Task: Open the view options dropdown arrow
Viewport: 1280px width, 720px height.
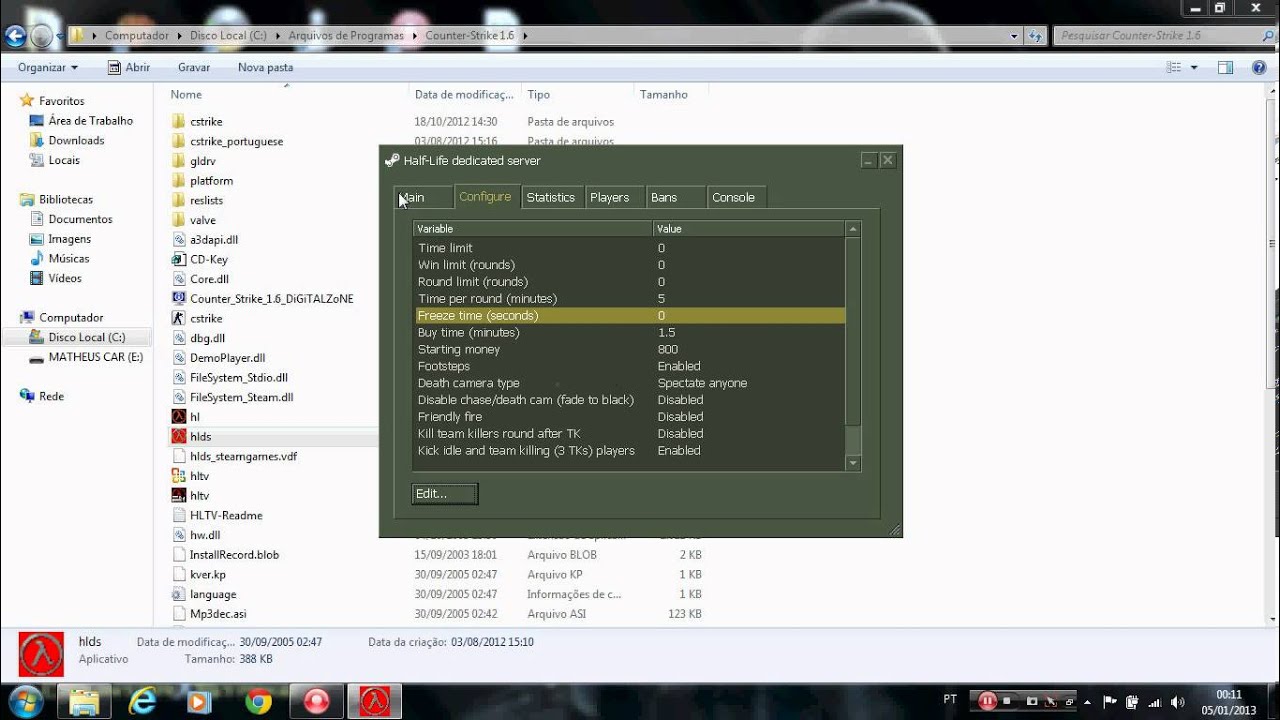Action: [x=1194, y=67]
